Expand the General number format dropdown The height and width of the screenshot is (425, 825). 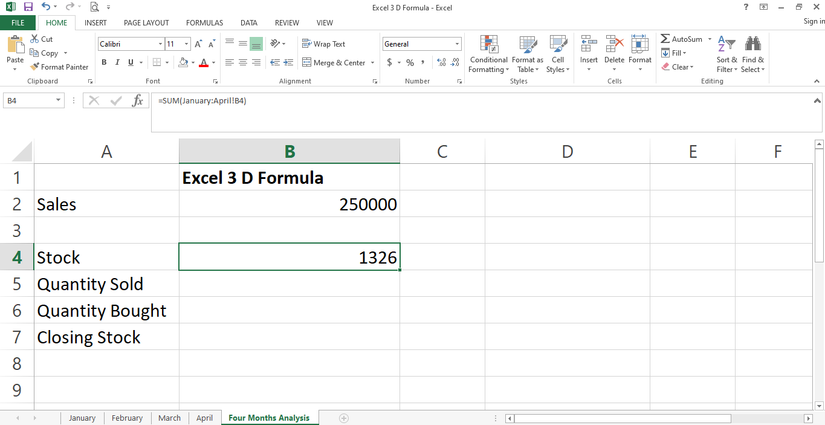(x=458, y=44)
